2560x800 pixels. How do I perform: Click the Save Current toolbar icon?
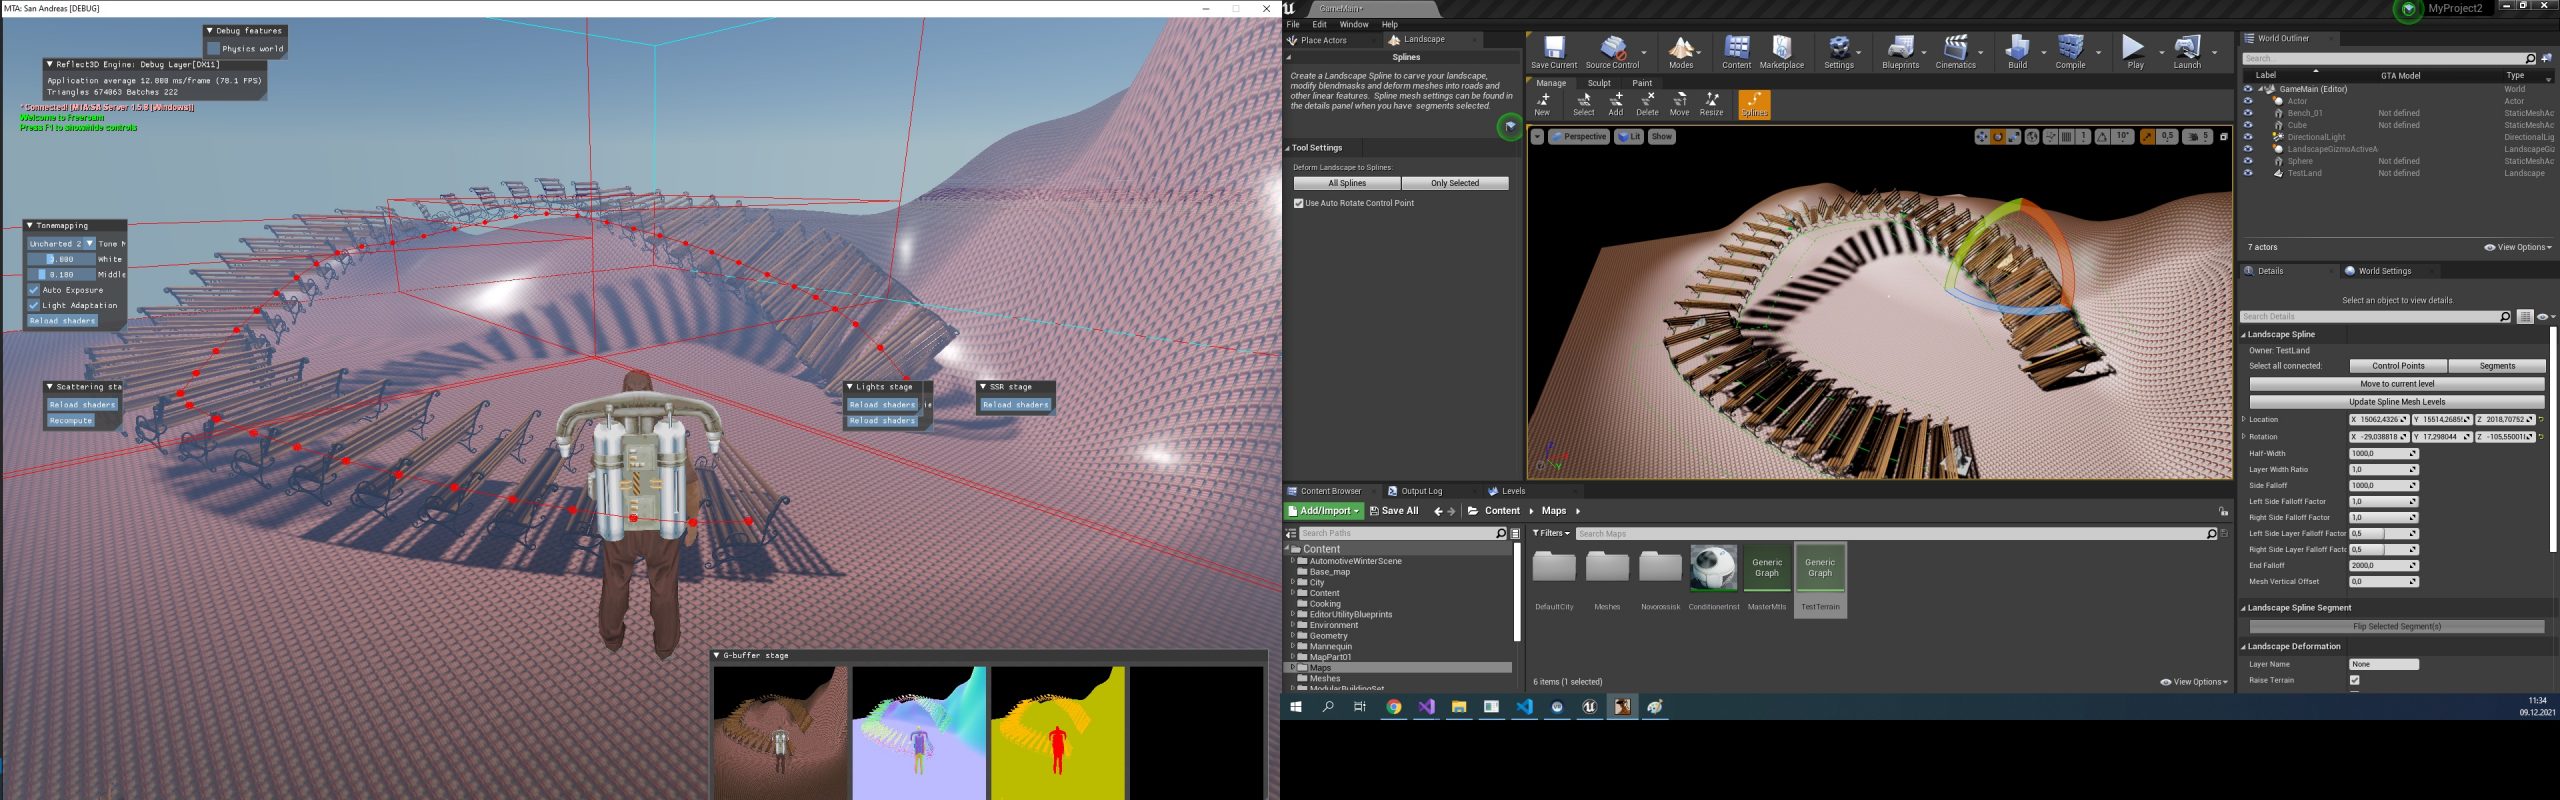point(1553,50)
